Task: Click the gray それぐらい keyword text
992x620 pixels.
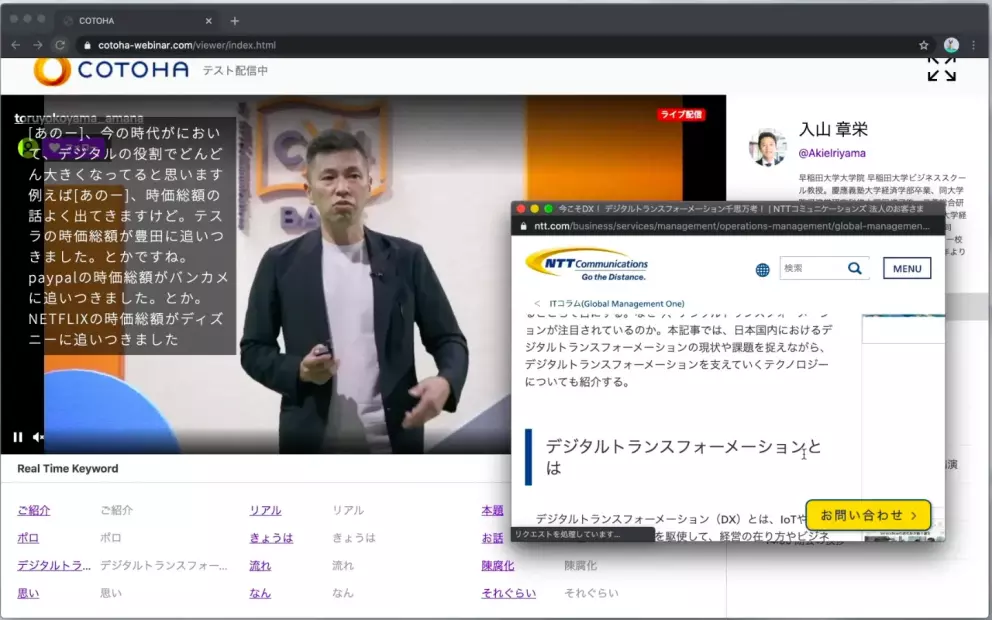Action: tap(591, 593)
